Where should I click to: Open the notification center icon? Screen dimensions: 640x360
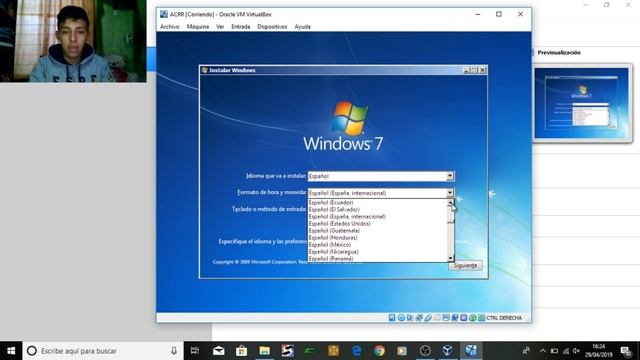coord(626,351)
